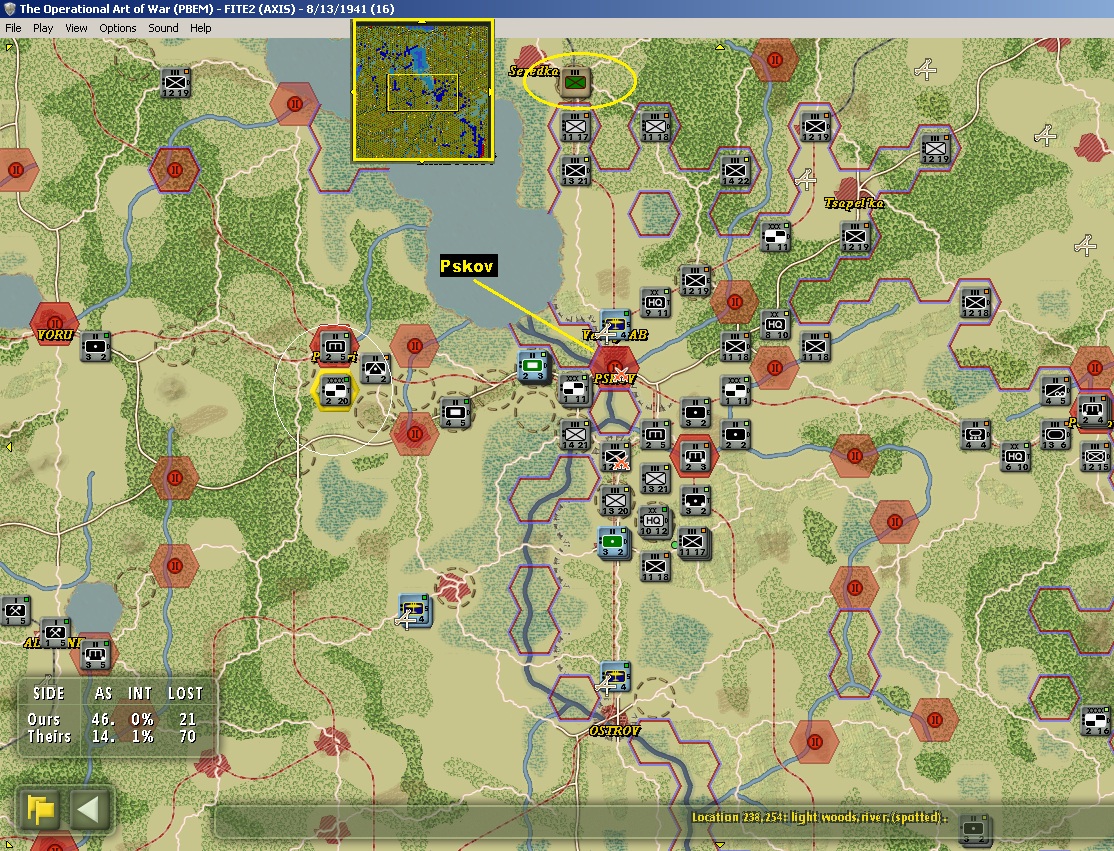
Task: Select the air unit counter north of Pskov
Action: 614,325
